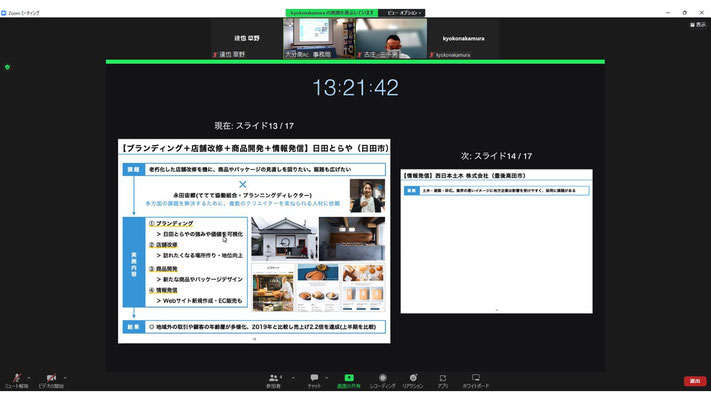Click the ① ブランディング heading on slide
Viewport: 711px width, 400px height.
(x=171, y=224)
